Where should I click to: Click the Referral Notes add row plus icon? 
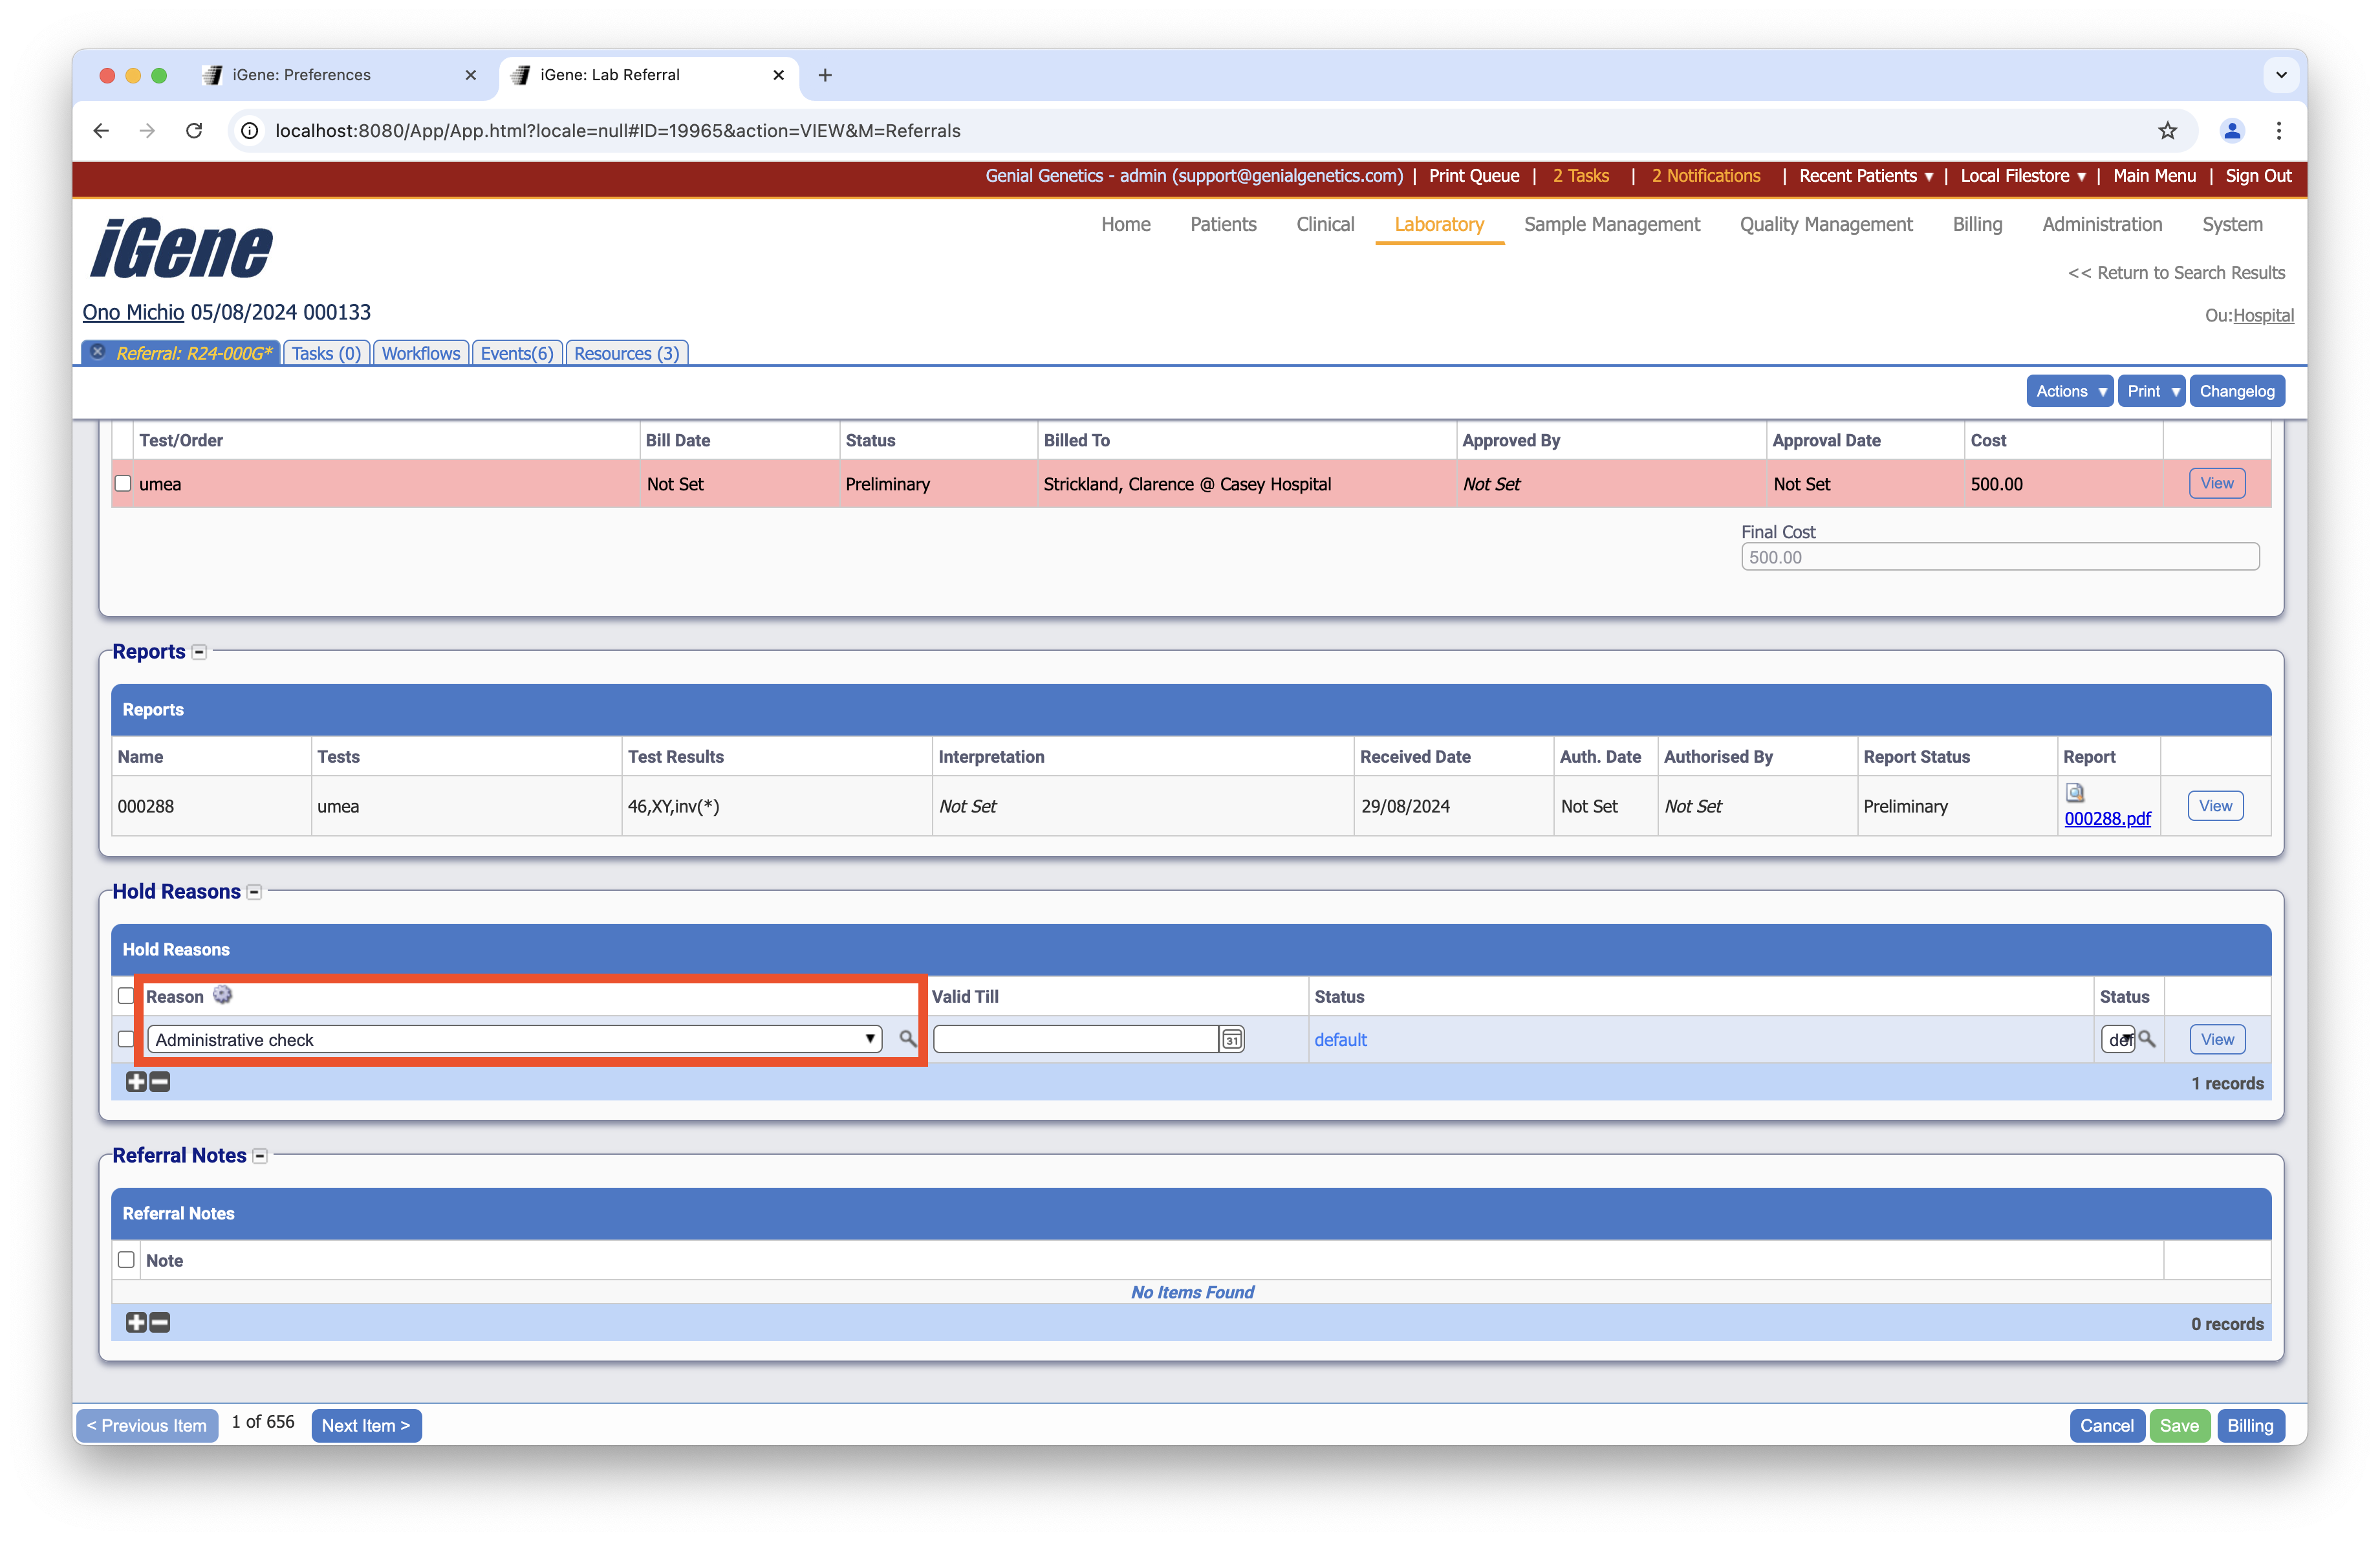(x=136, y=1323)
